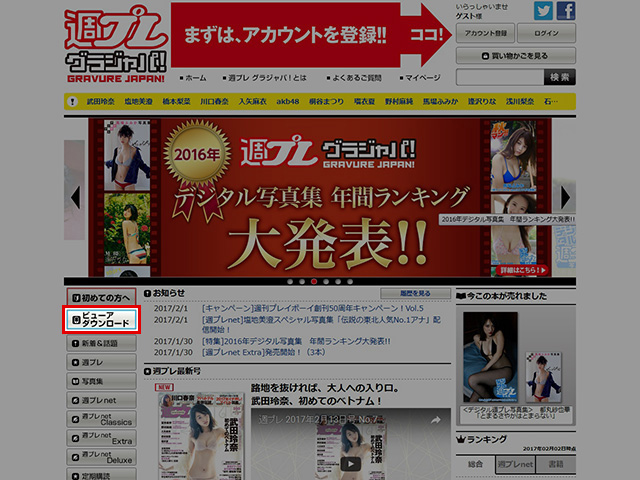This screenshot has width=640, height=480.
Task: Click the share arrow on the video
Action: [x=436, y=420]
